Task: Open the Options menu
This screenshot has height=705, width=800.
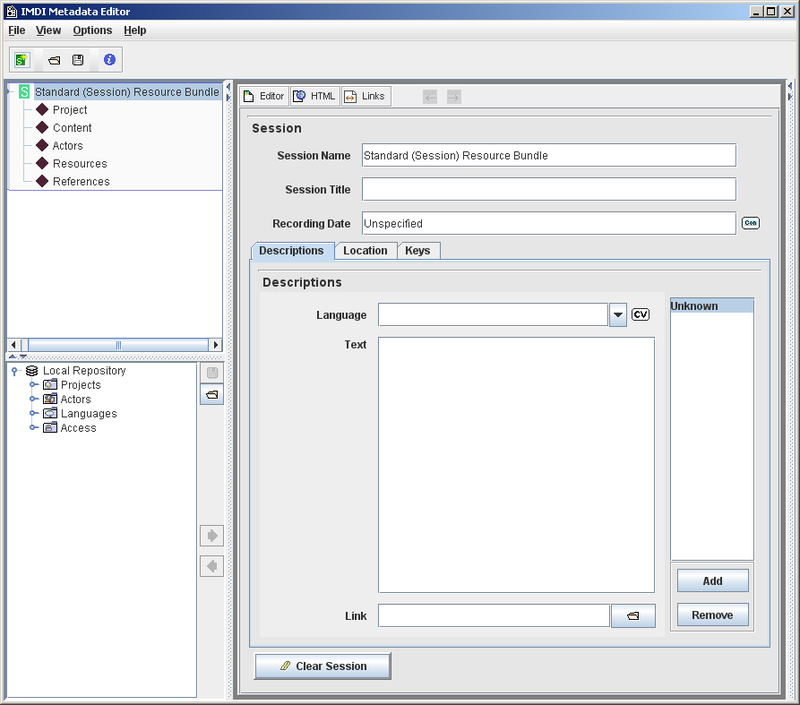Action: [x=92, y=30]
